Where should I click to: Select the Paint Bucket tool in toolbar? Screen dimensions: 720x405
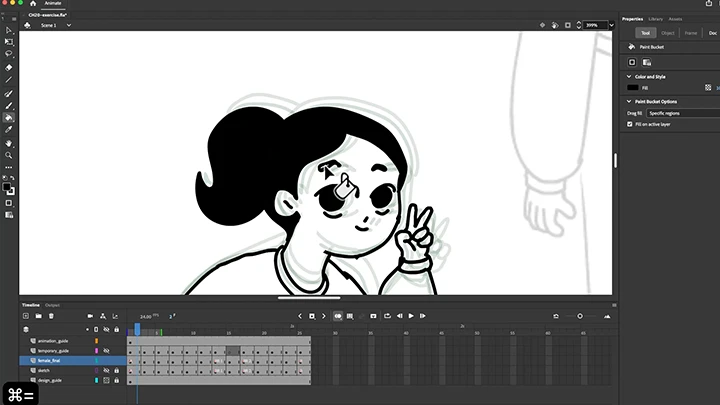click(x=9, y=117)
